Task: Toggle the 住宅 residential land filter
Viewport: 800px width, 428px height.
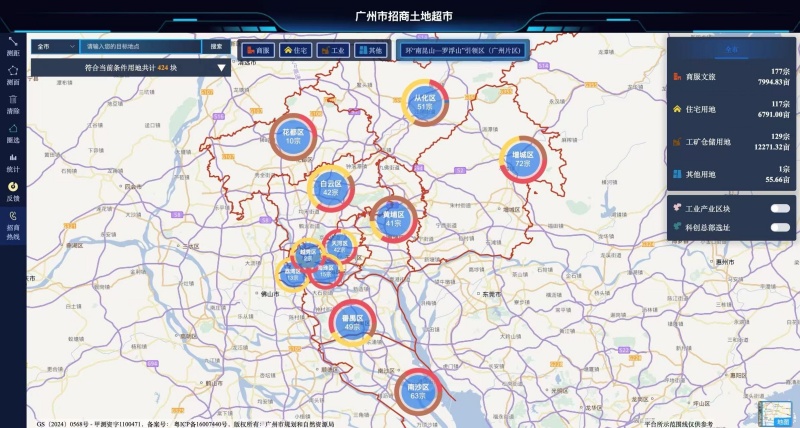Action: [x=295, y=49]
